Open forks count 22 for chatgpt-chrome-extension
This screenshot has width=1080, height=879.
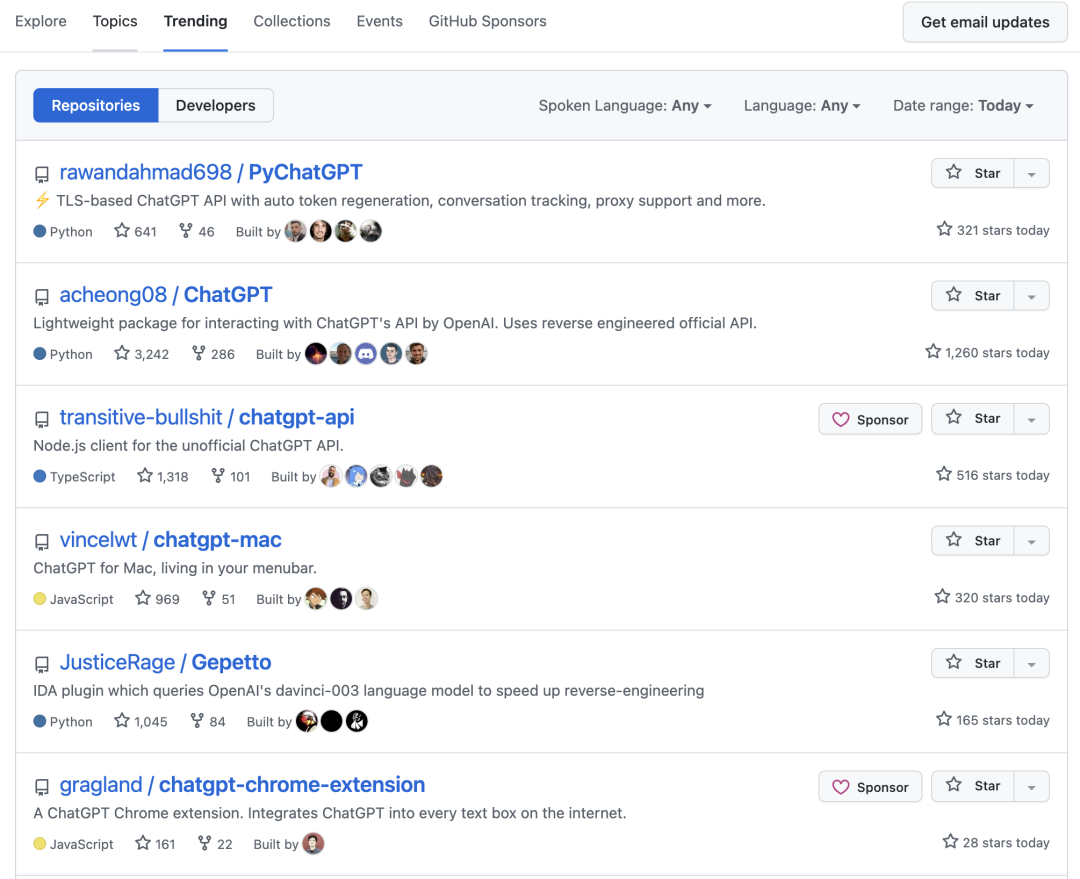click(216, 844)
